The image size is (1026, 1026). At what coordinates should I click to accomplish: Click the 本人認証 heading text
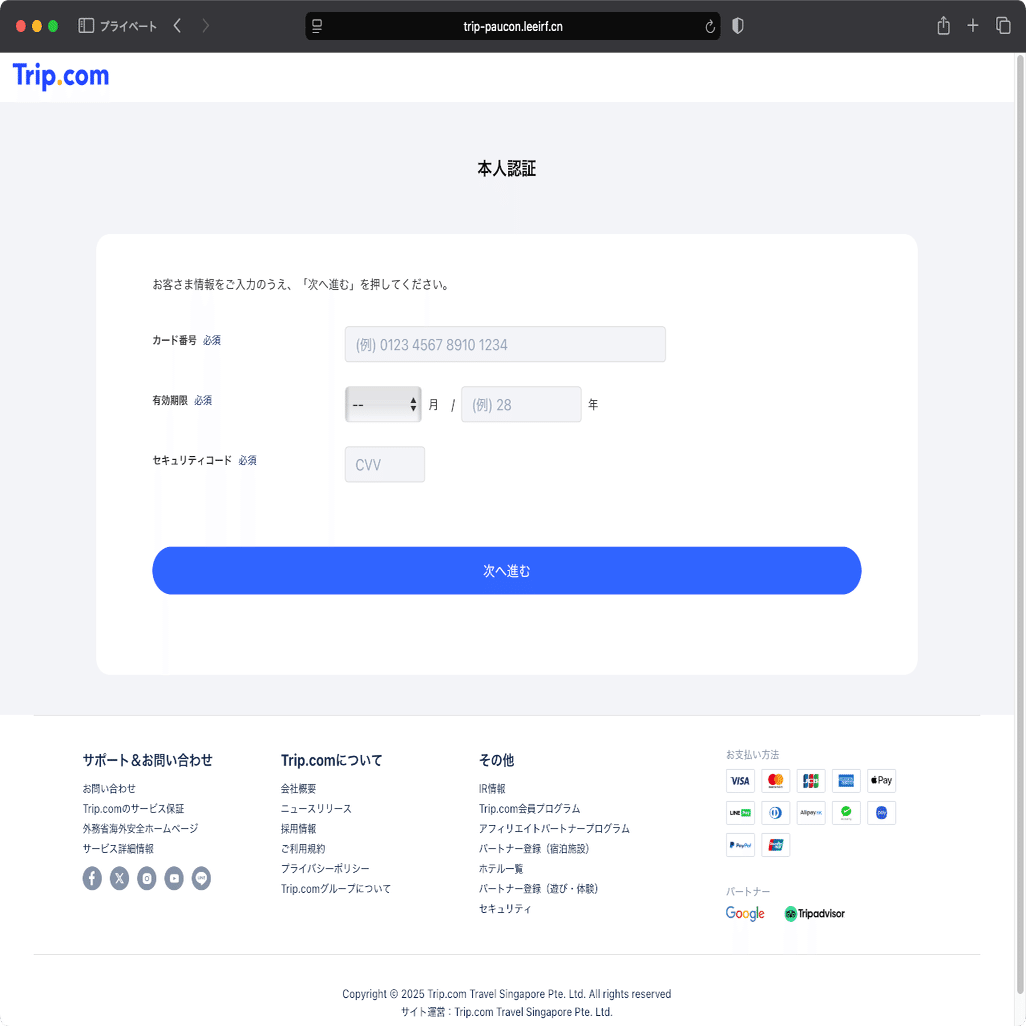(506, 169)
